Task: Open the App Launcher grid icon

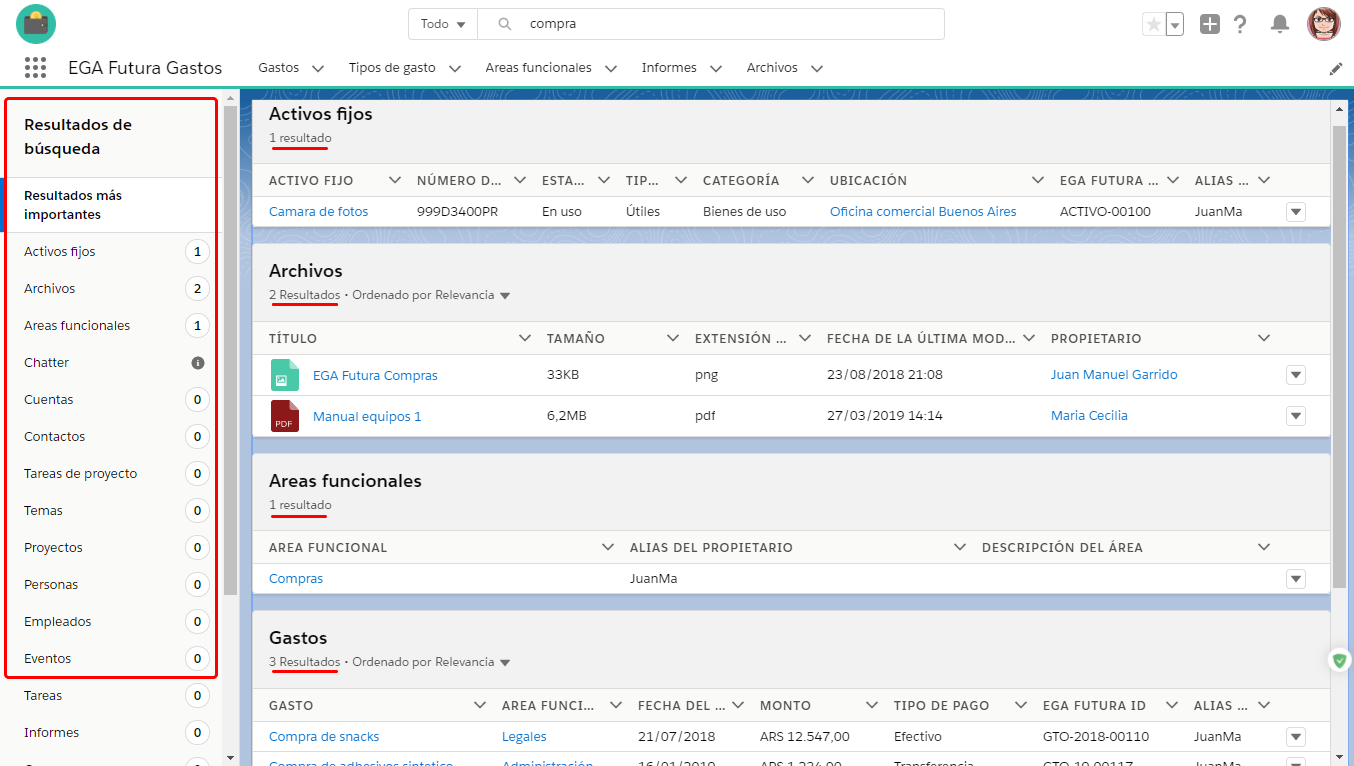Action: (36, 68)
